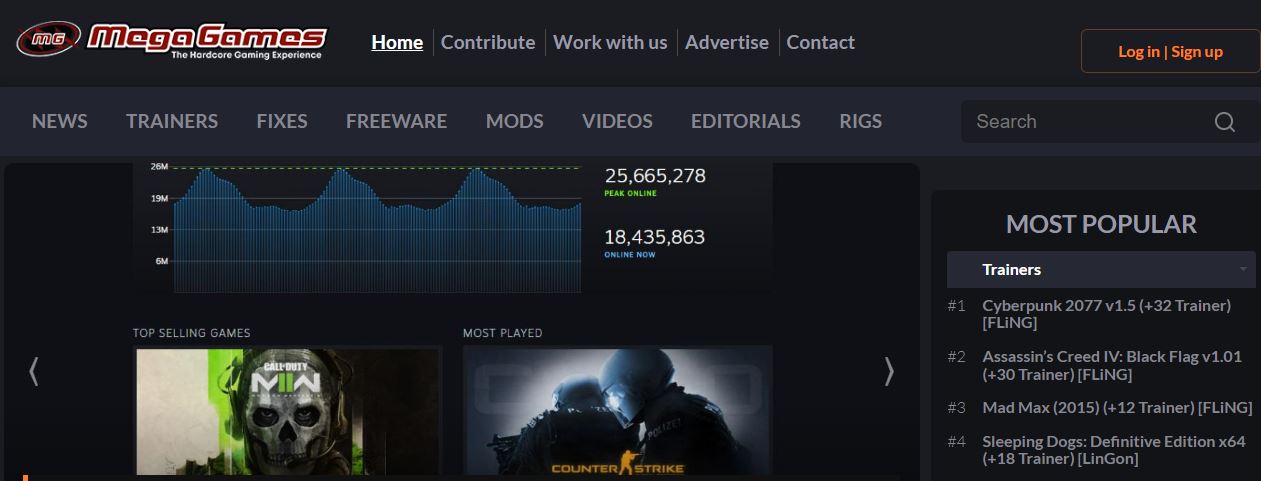Viewport: 1261px width, 481px height.
Task: Click the Call of Duty MWII thumbnail
Action: point(288,410)
